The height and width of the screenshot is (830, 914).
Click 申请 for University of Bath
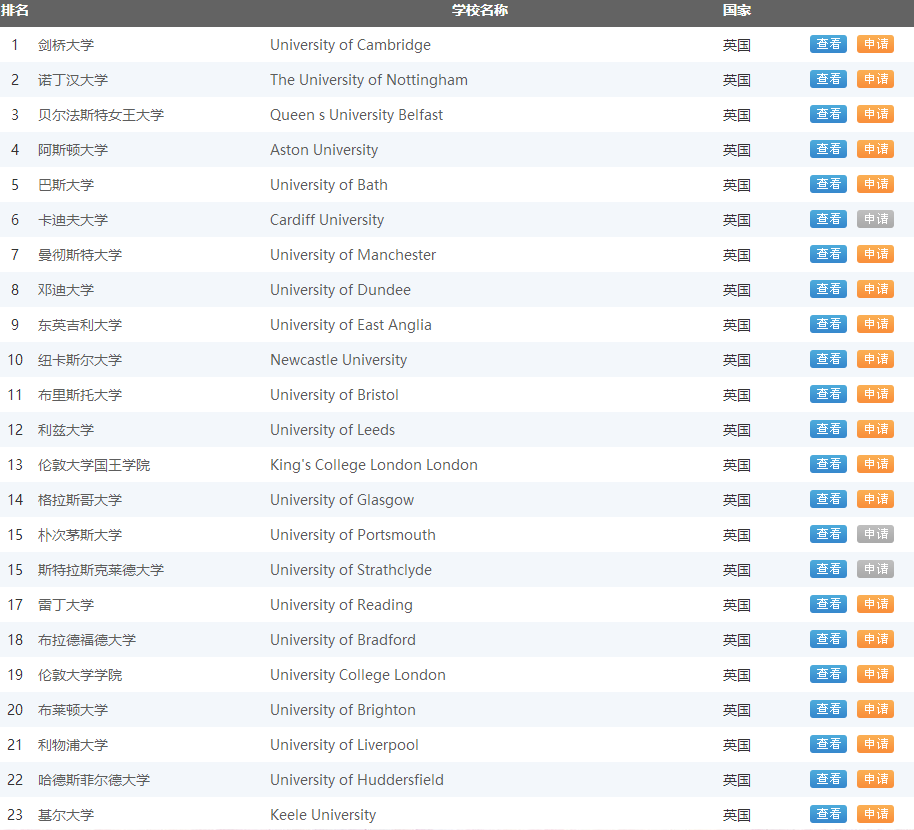(876, 184)
